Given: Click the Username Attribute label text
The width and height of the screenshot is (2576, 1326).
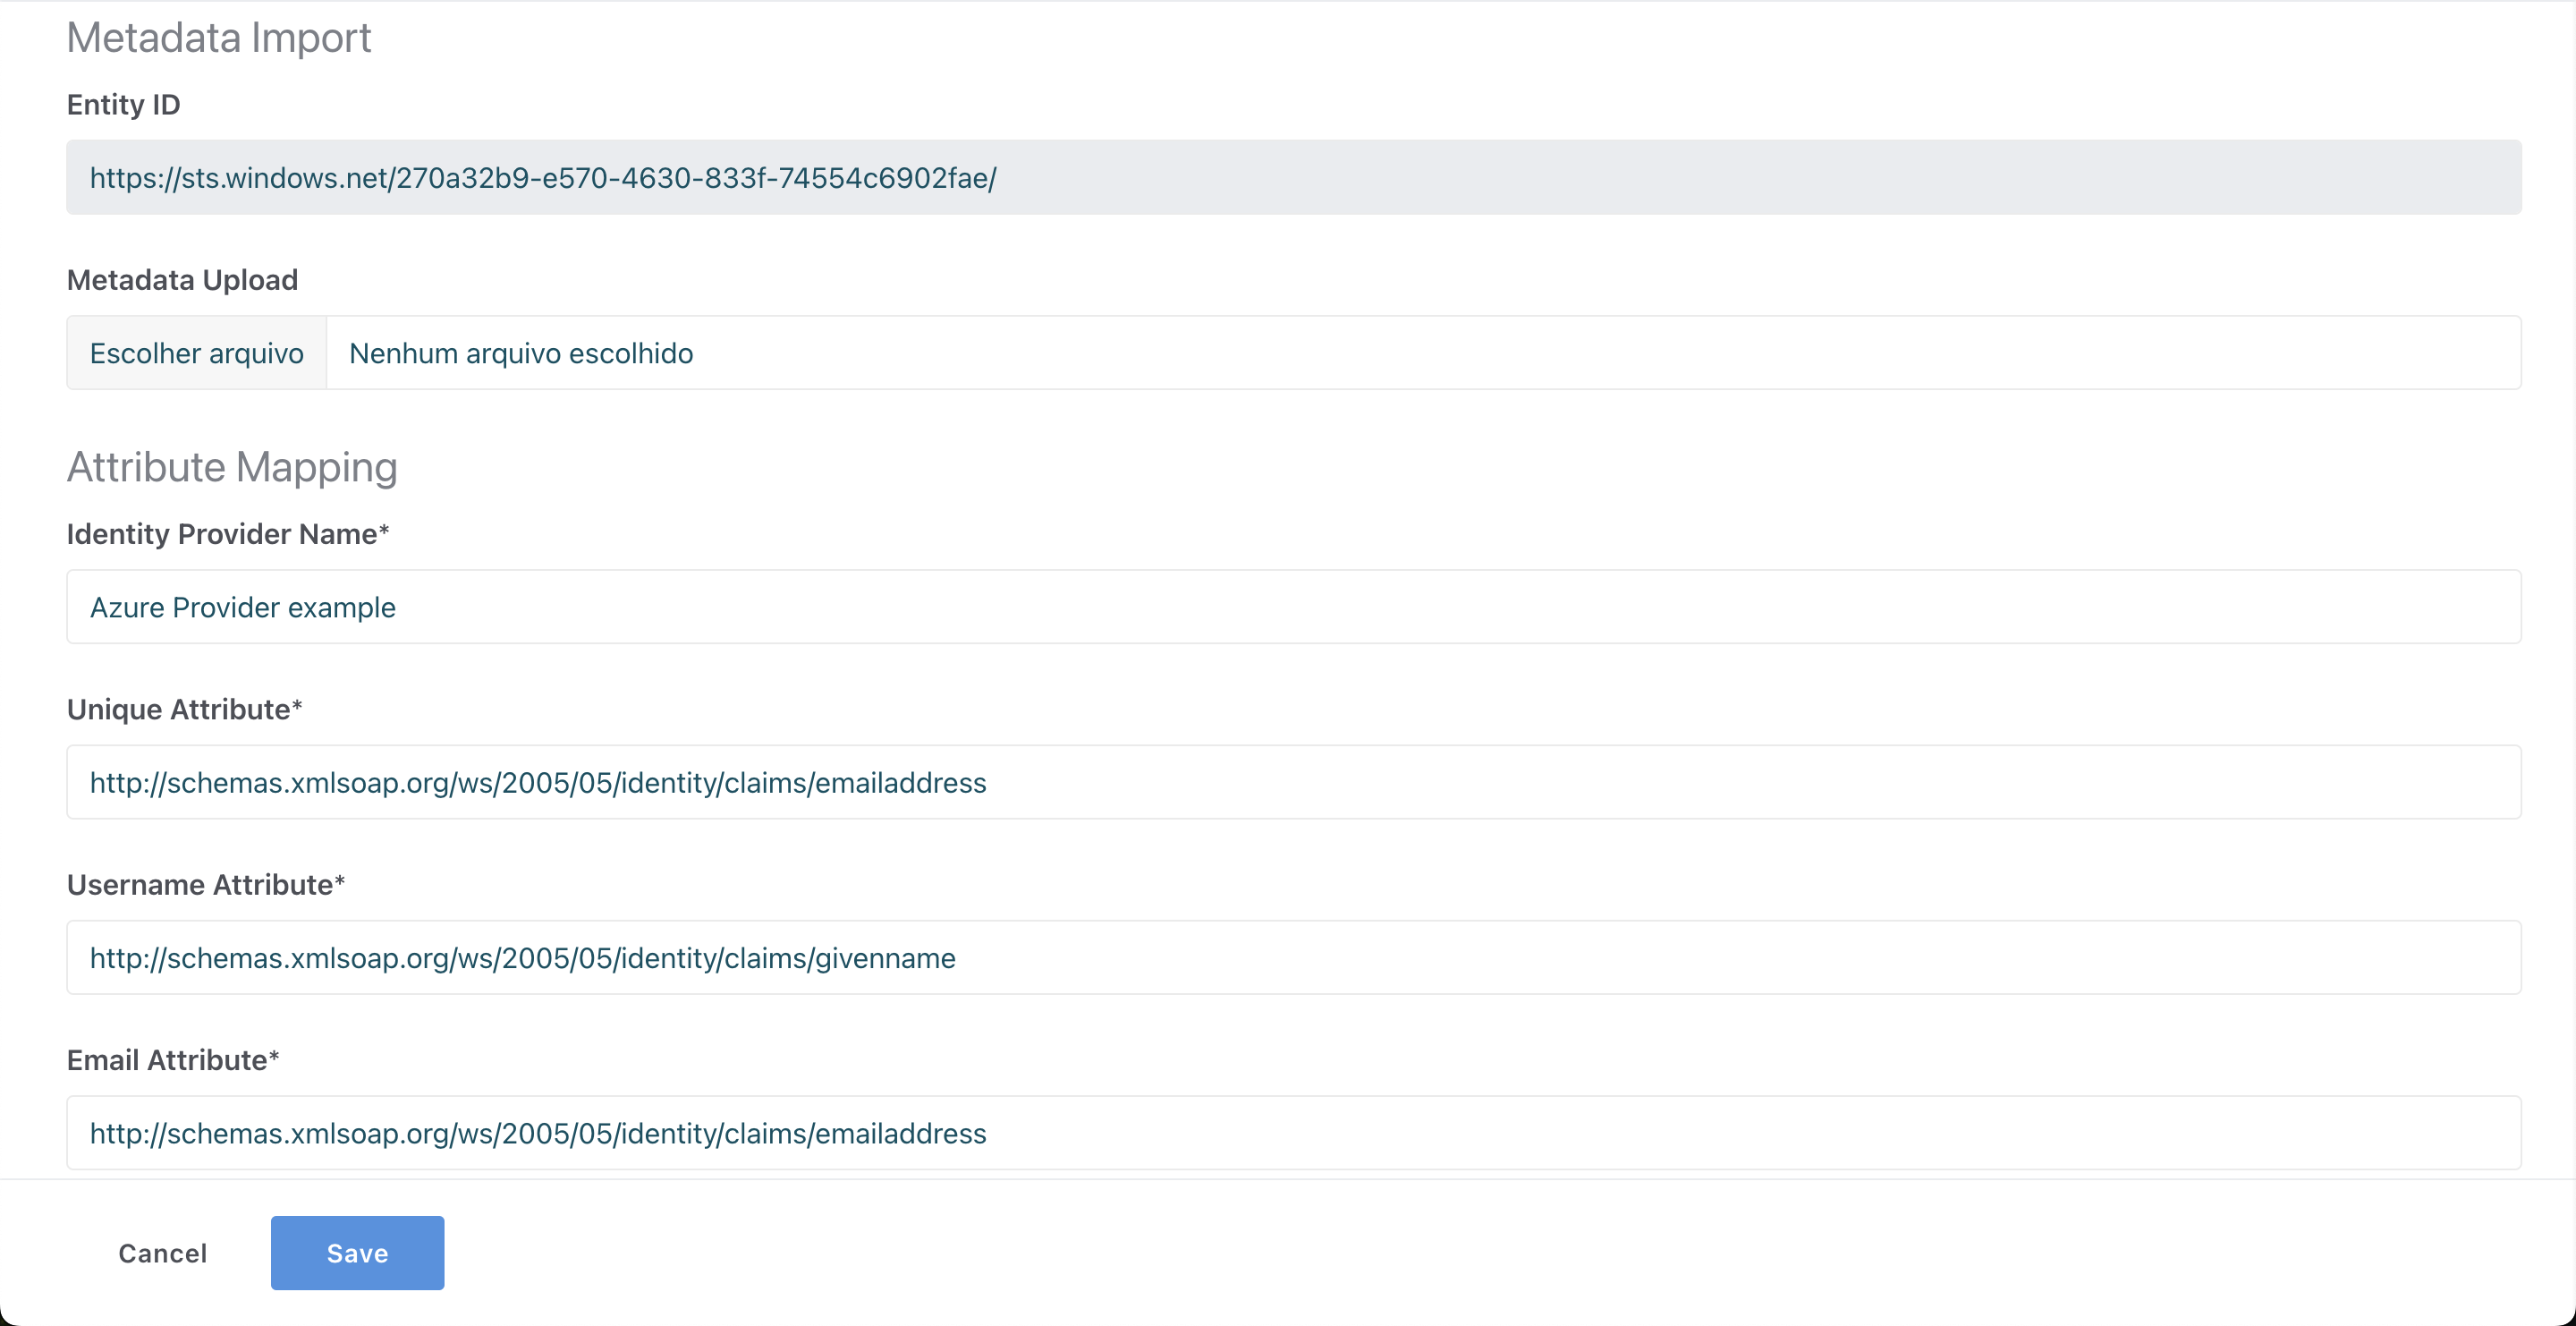Looking at the screenshot, I should pos(199,884).
